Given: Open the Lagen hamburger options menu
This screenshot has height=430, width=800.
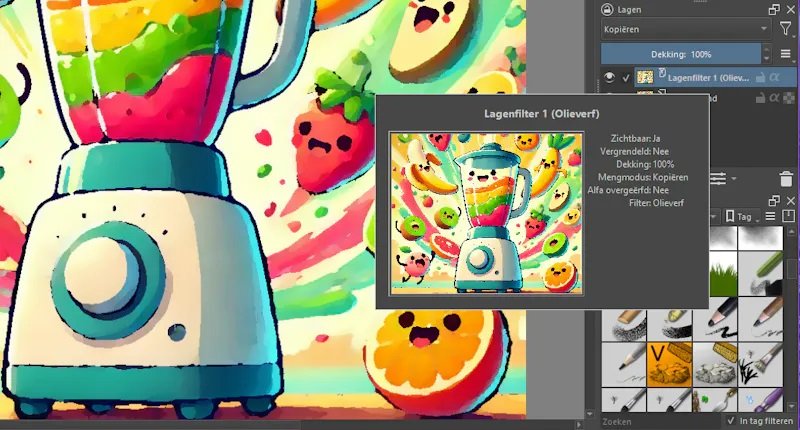Looking at the screenshot, I should point(786,54).
